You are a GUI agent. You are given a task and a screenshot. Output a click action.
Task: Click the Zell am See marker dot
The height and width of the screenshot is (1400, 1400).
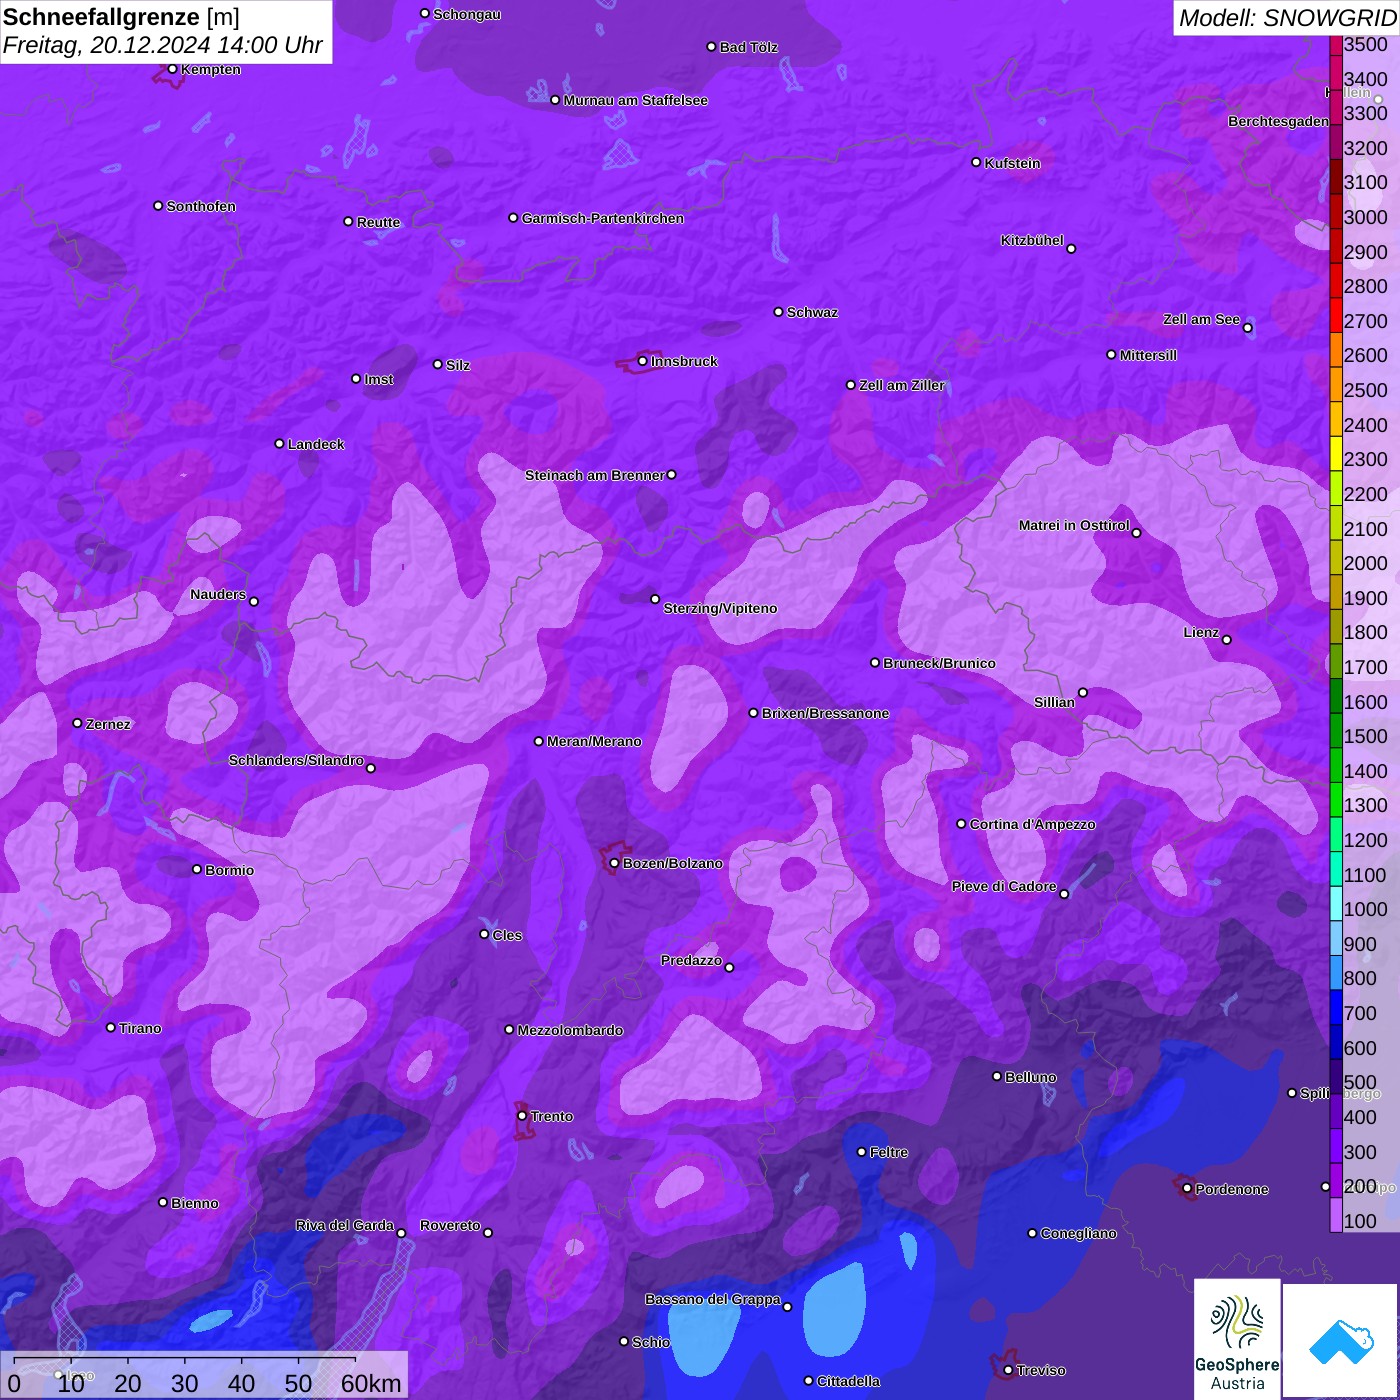point(1247,327)
